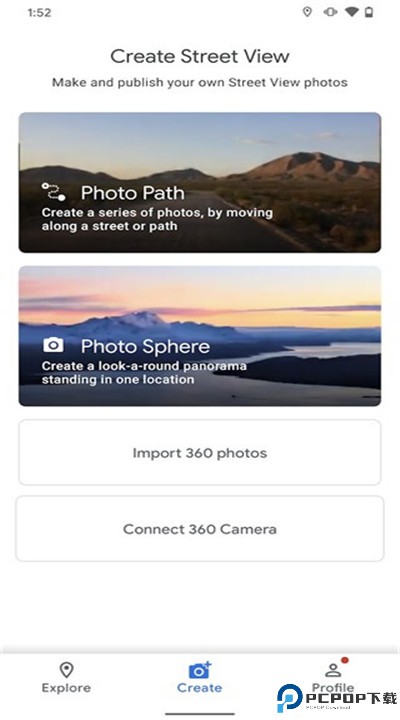Image resolution: width=400 pixels, height=720 pixels.
Task: Open the Photo Path card
Action: (200, 182)
